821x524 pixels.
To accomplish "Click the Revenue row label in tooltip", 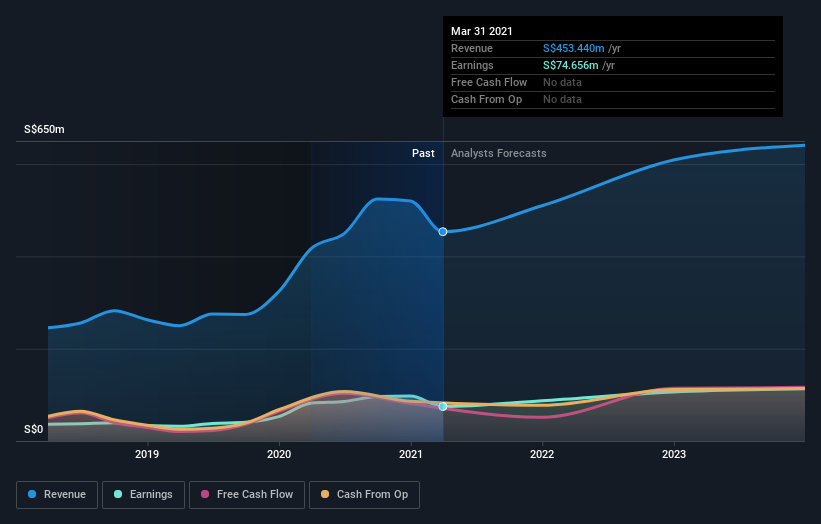I will pyautogui.click(x=472, y=49).
